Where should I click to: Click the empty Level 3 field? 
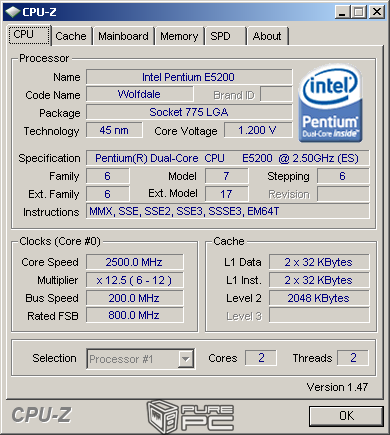pos(319,315)
